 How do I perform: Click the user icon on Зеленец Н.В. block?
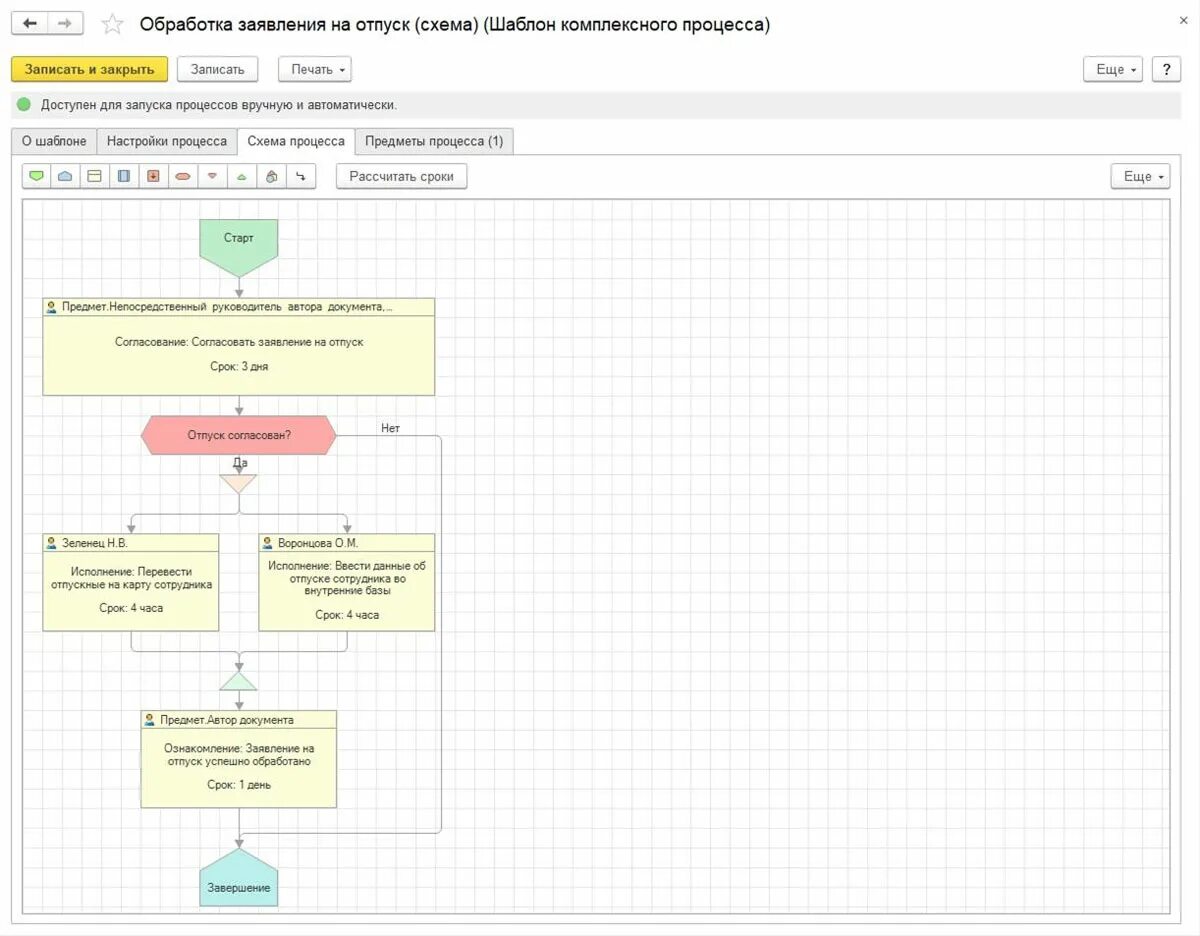tap(51, 543)
